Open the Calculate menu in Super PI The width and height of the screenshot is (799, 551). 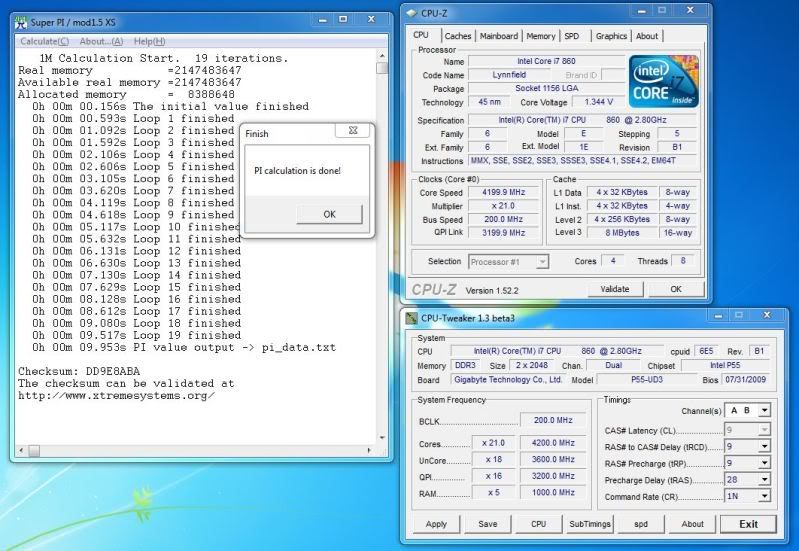tap(44, 41)
